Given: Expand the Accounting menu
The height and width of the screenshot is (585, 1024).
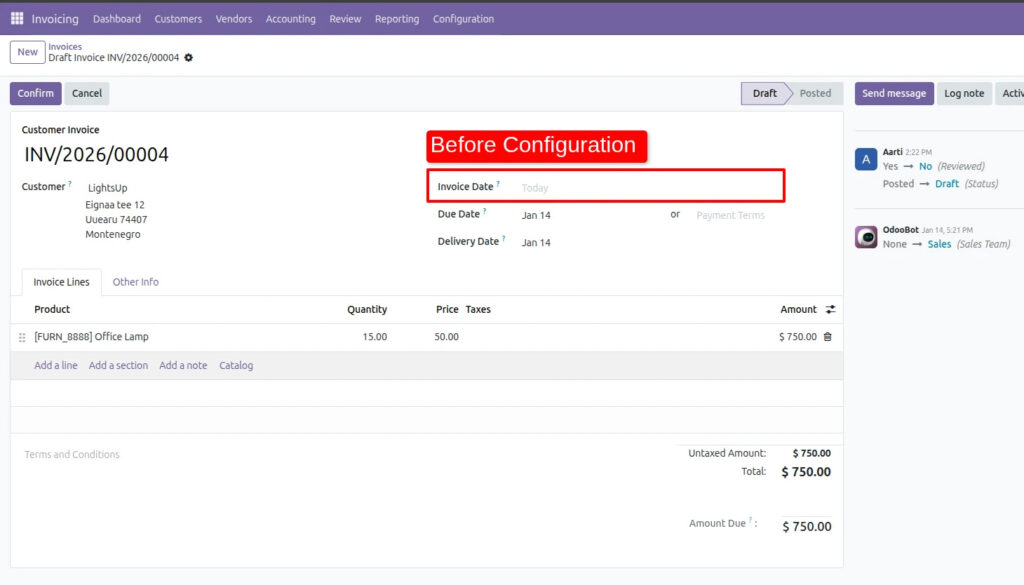Looking at the screenshot, I should click(x=290, y=19).
